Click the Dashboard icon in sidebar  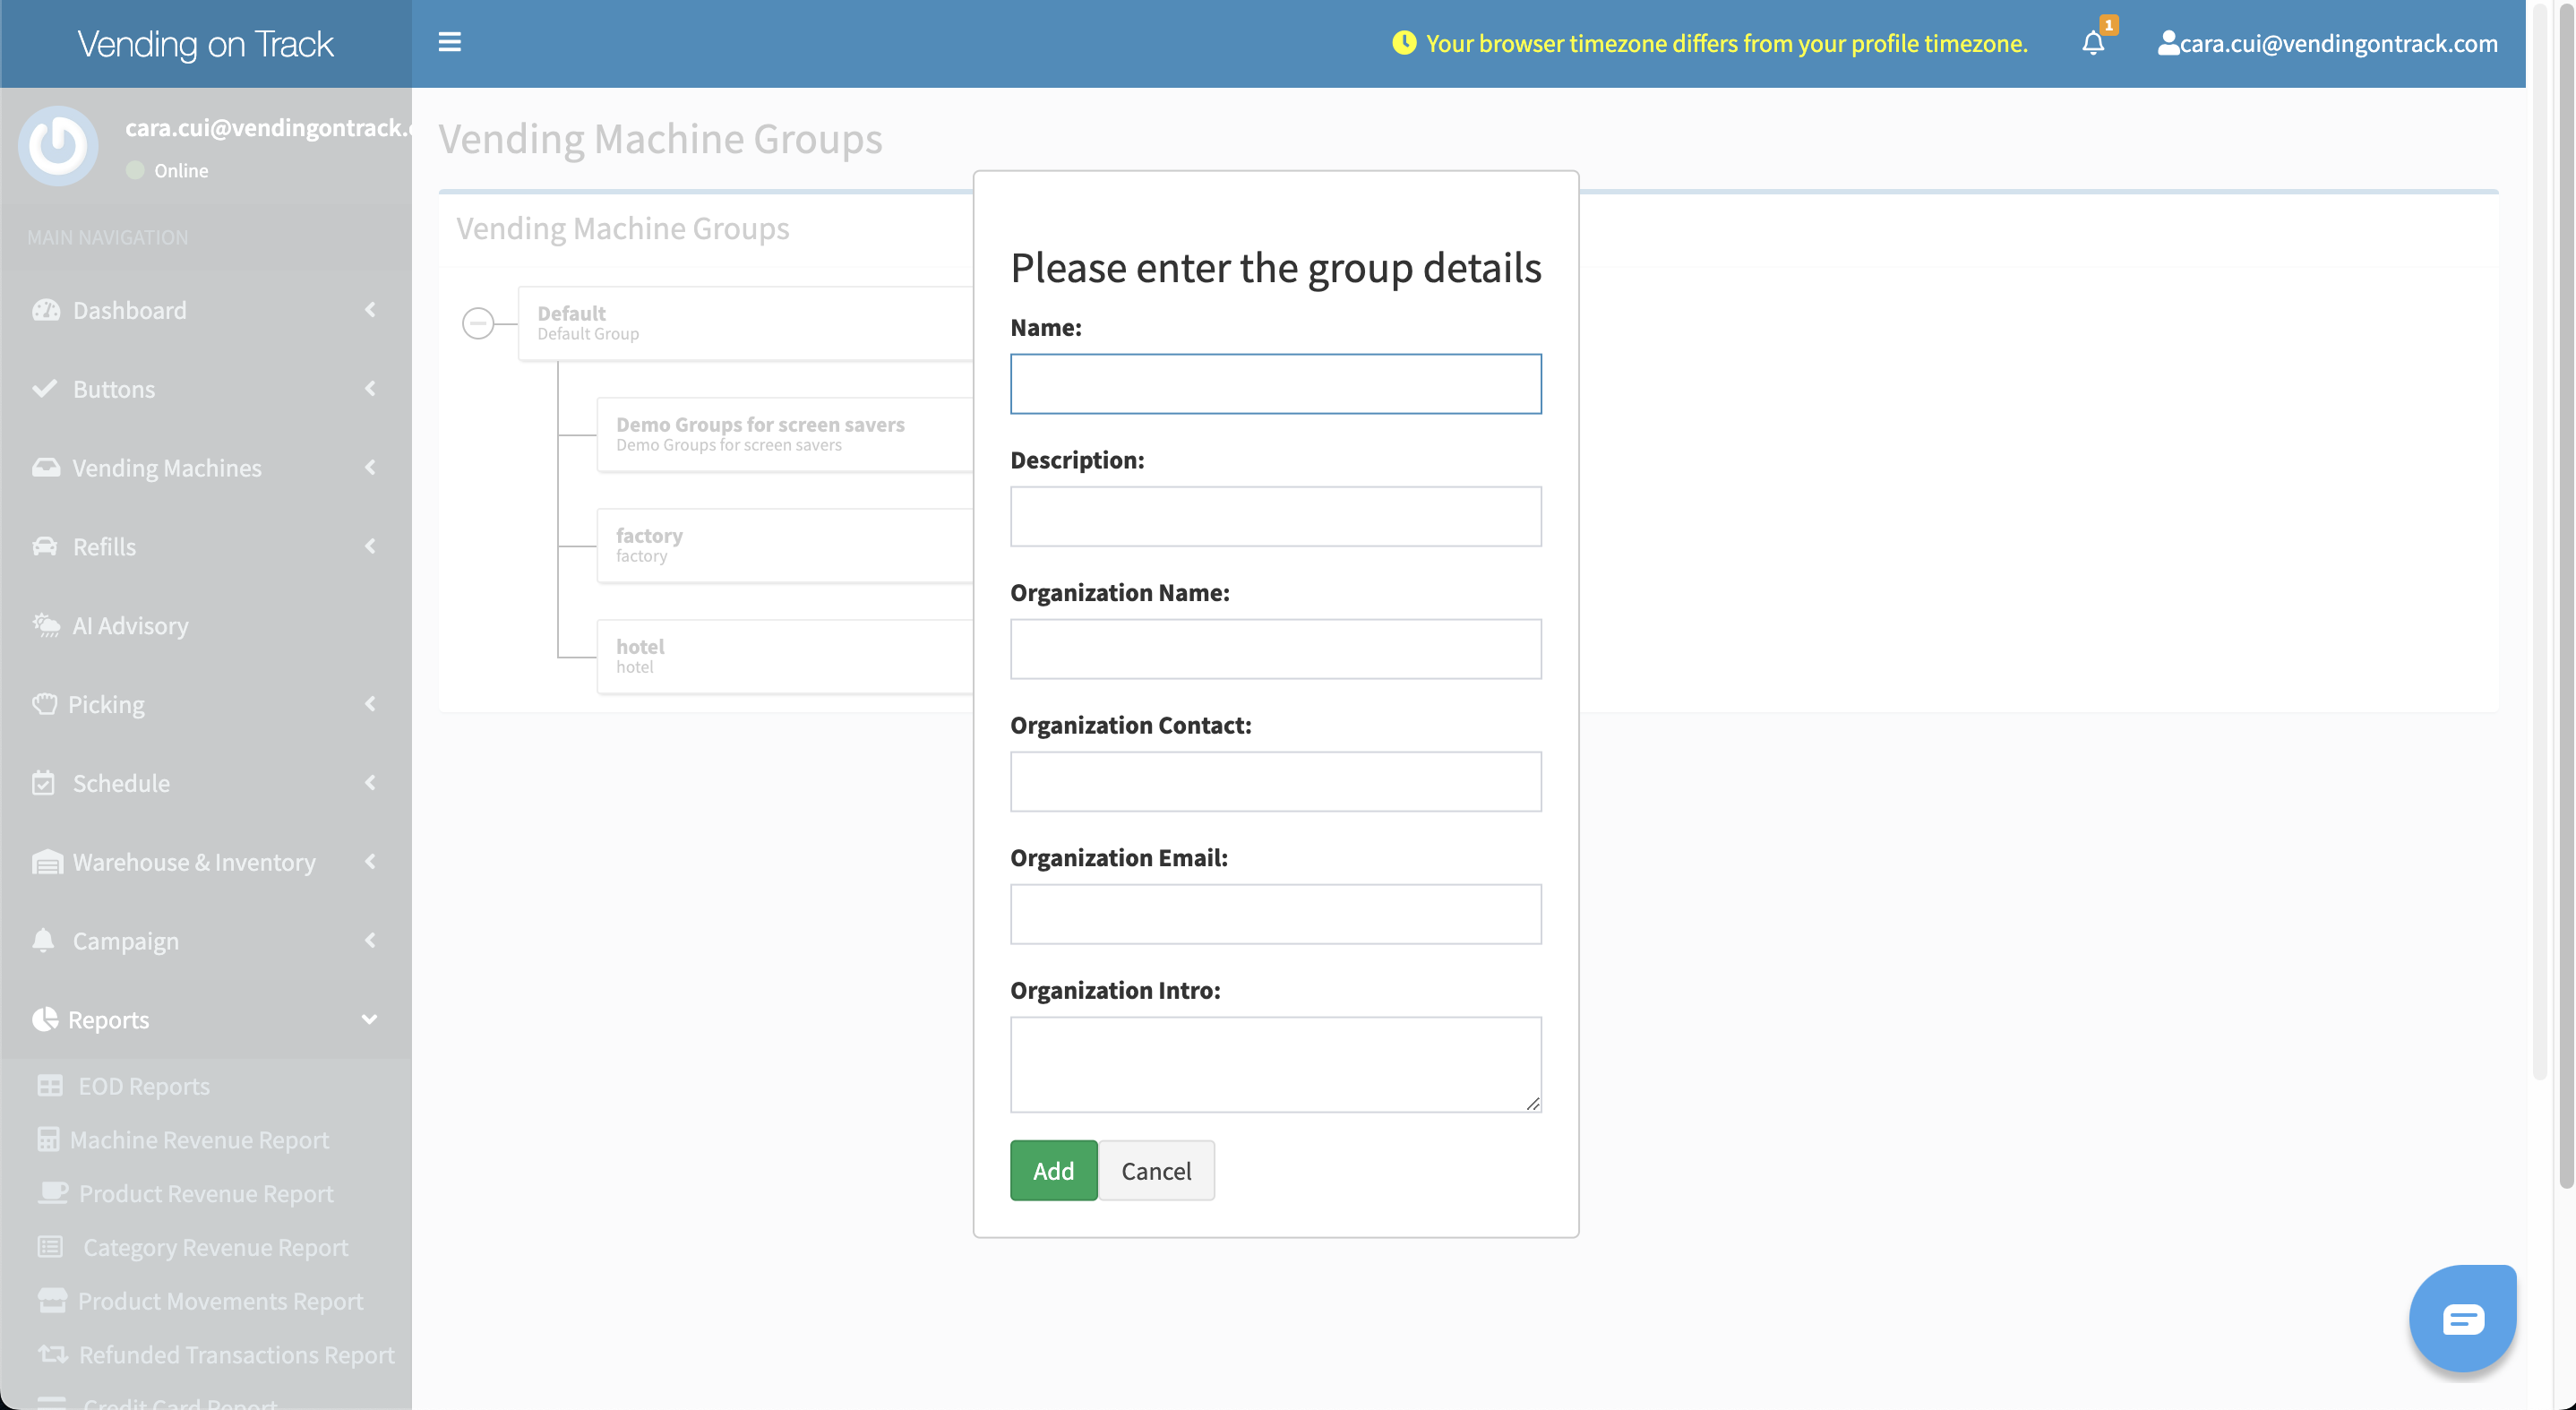(45, 309)
